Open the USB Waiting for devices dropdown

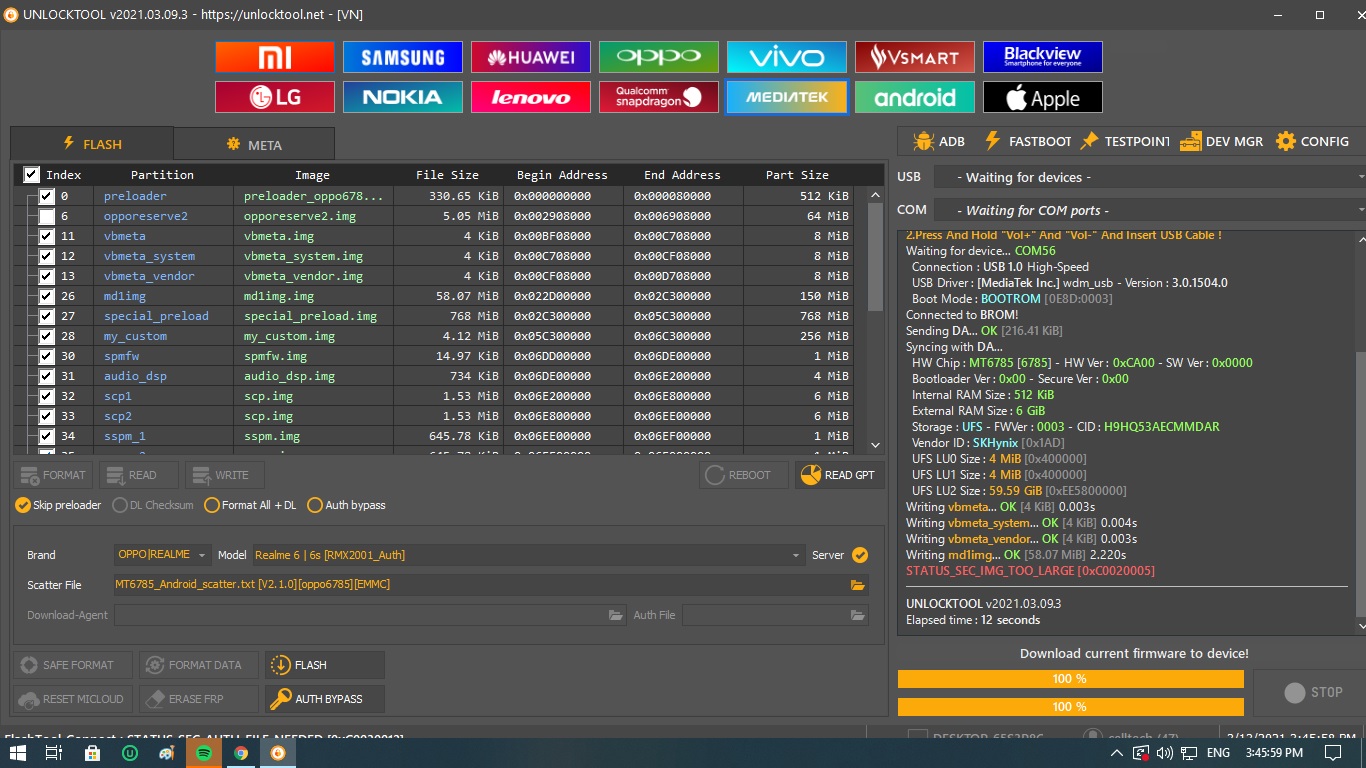(x=1150, y=177)
